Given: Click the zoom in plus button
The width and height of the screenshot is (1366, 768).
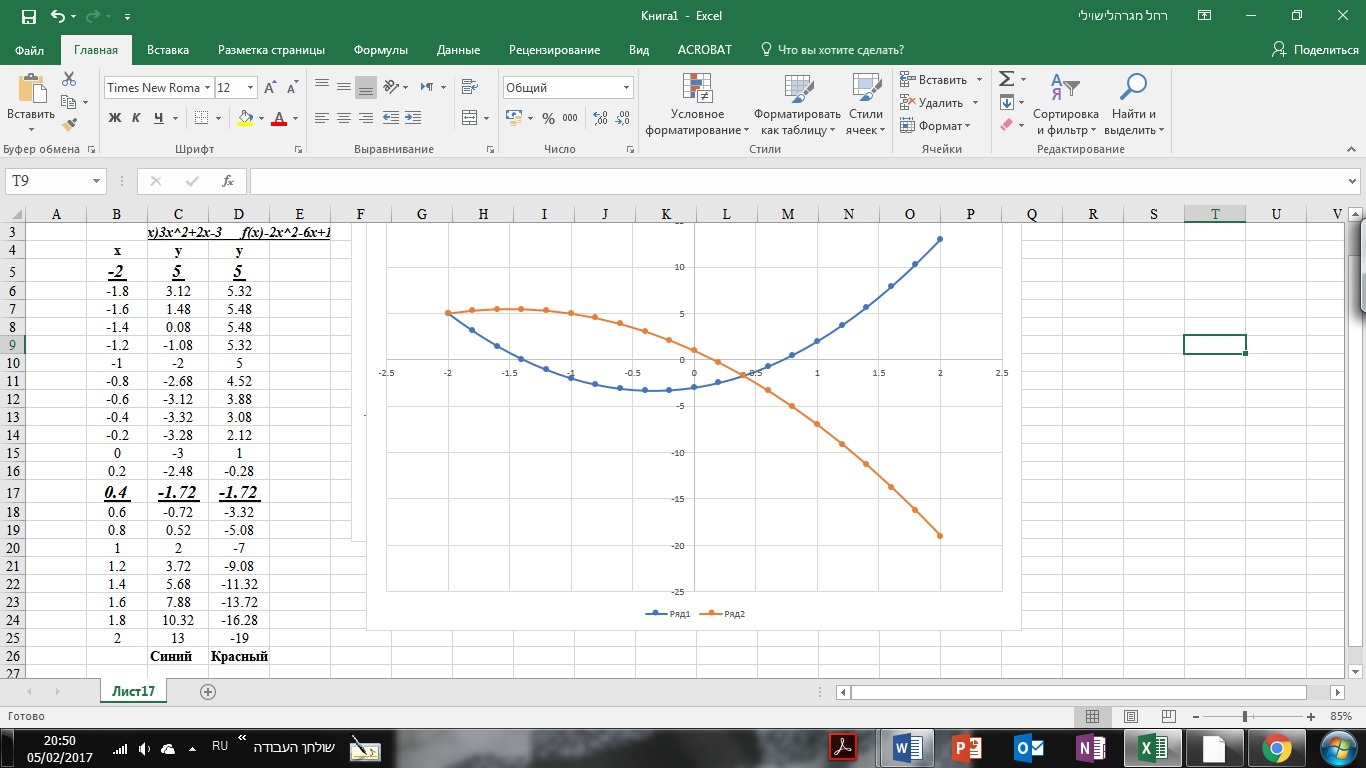Looking at the screenshot, I should point(1311,717).
